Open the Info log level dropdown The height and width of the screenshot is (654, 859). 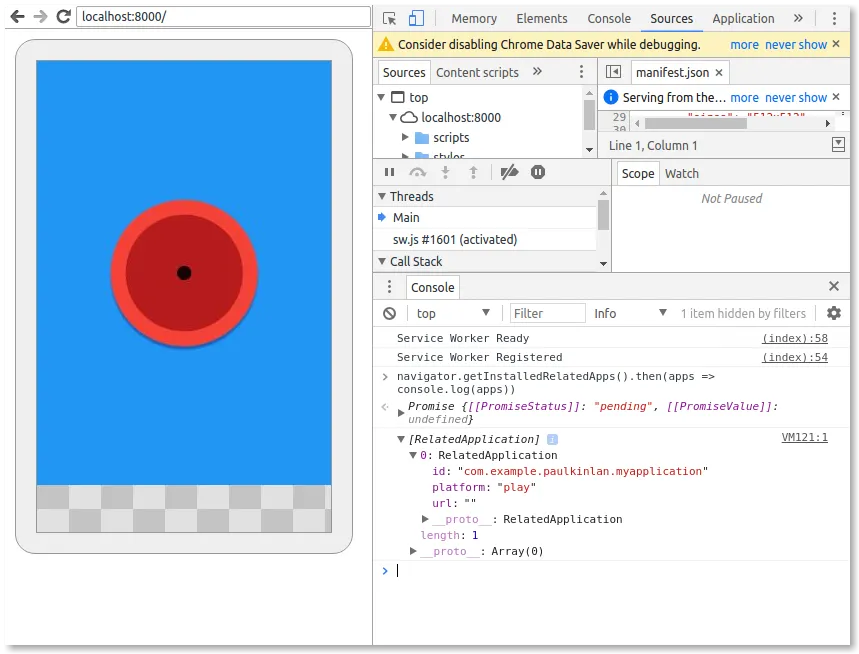point(630,313)
